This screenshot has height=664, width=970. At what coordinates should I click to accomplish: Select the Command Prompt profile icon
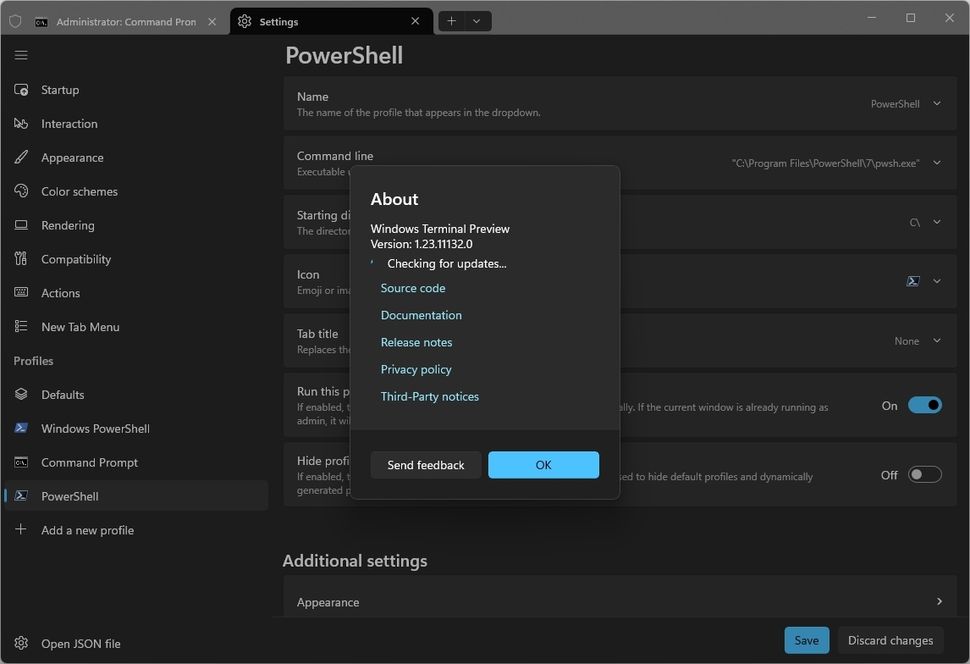tap(21, 462)
